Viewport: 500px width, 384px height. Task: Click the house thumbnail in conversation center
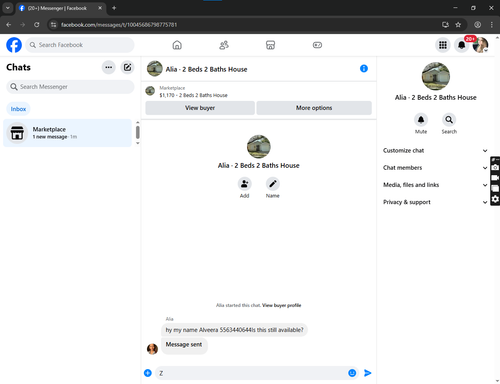259,147
